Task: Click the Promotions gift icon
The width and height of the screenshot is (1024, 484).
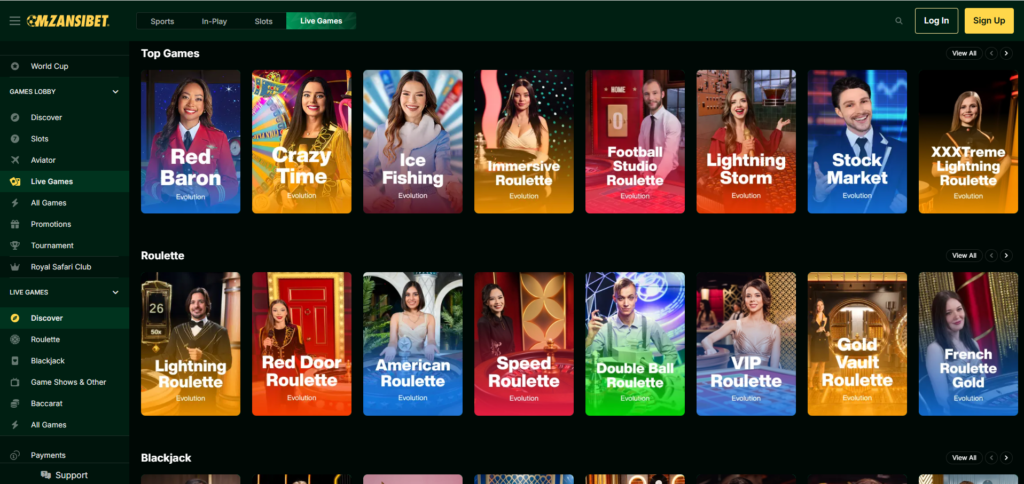Action: pos(16,224)
